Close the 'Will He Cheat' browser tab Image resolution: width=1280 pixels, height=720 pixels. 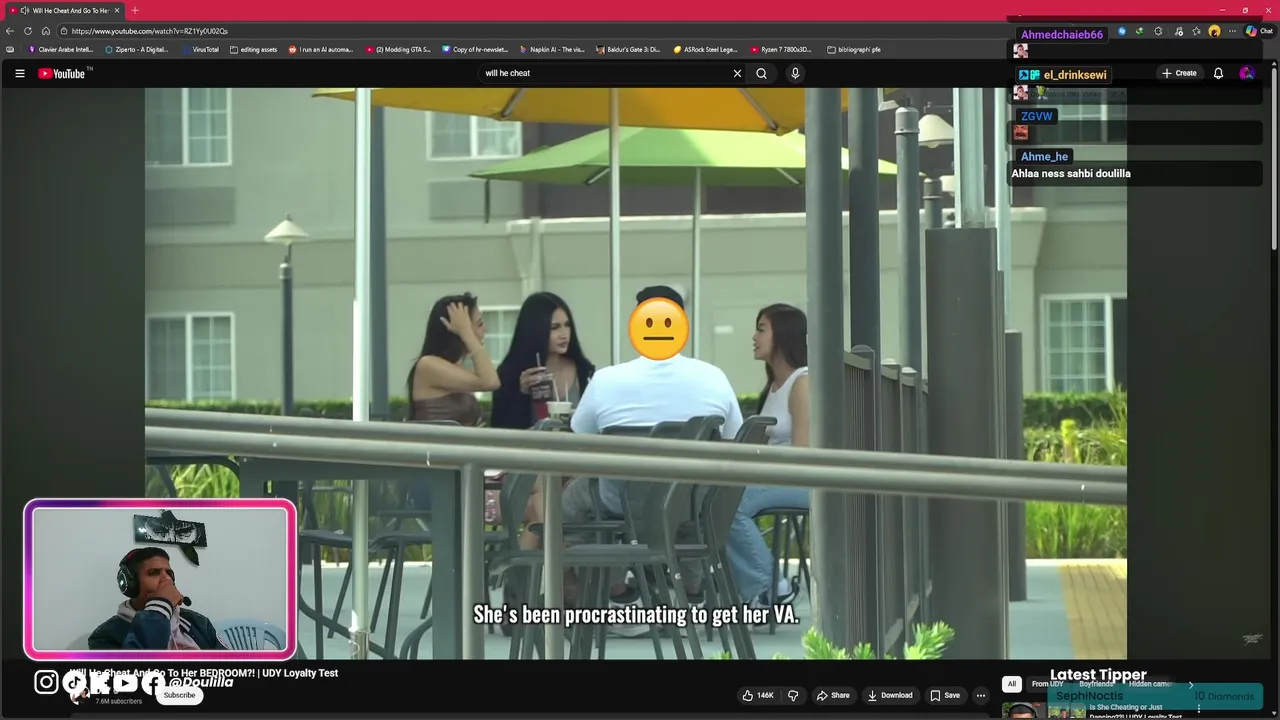pyautogui.click(x=117, y=10)
